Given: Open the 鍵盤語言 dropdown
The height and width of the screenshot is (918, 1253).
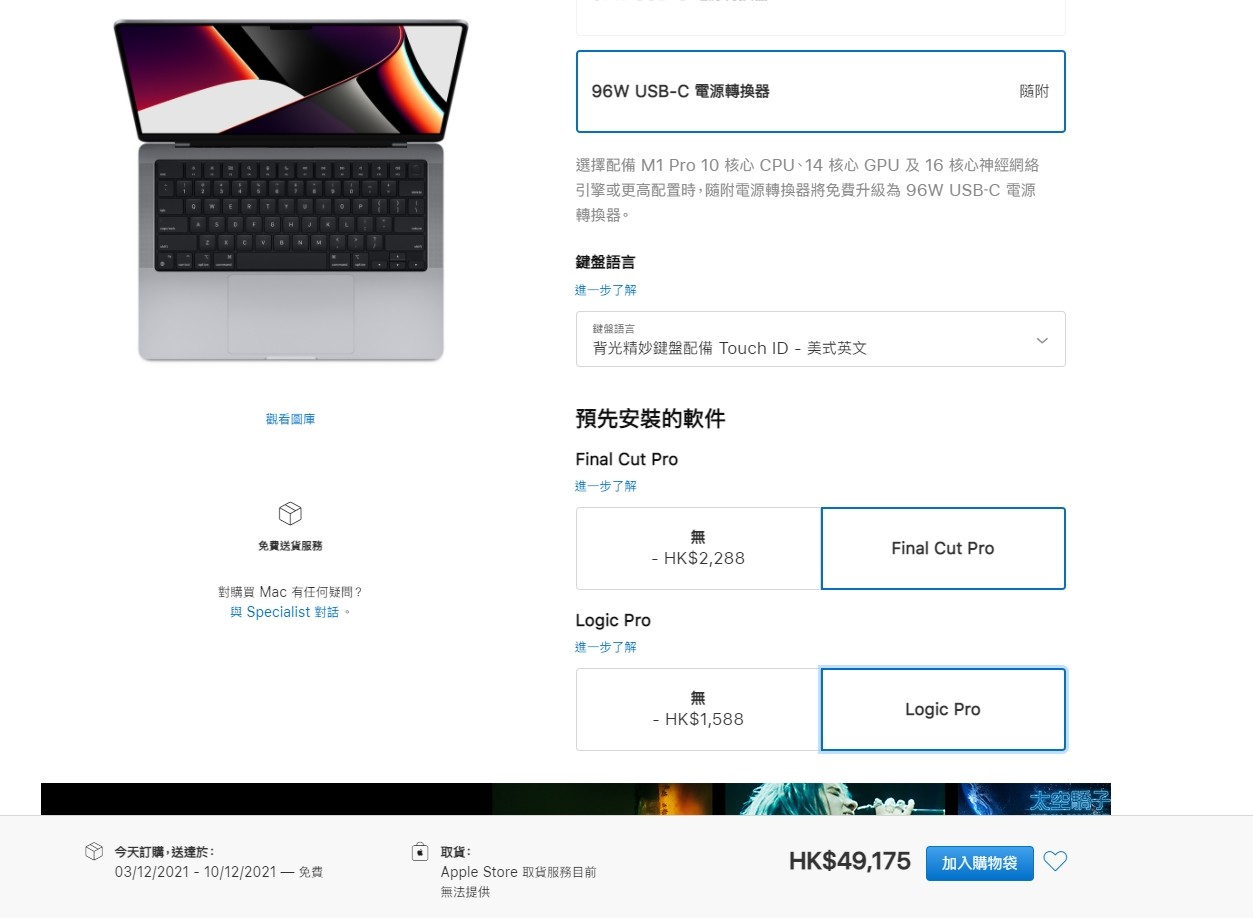Looking at the screenshot, I should 821,339.
